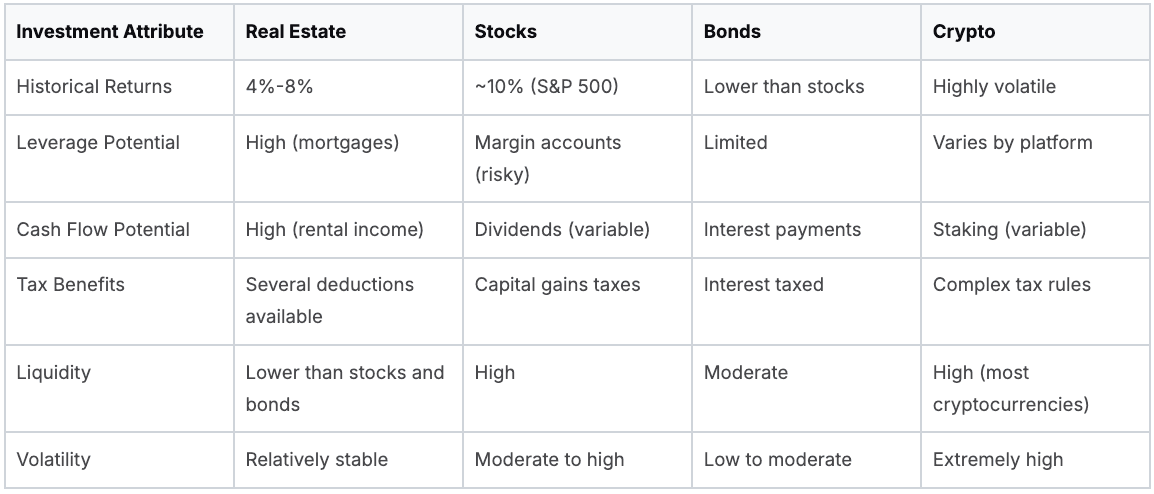Click the Stocks column header
The image size is (1154, 494).
click(x=506, y=31)
